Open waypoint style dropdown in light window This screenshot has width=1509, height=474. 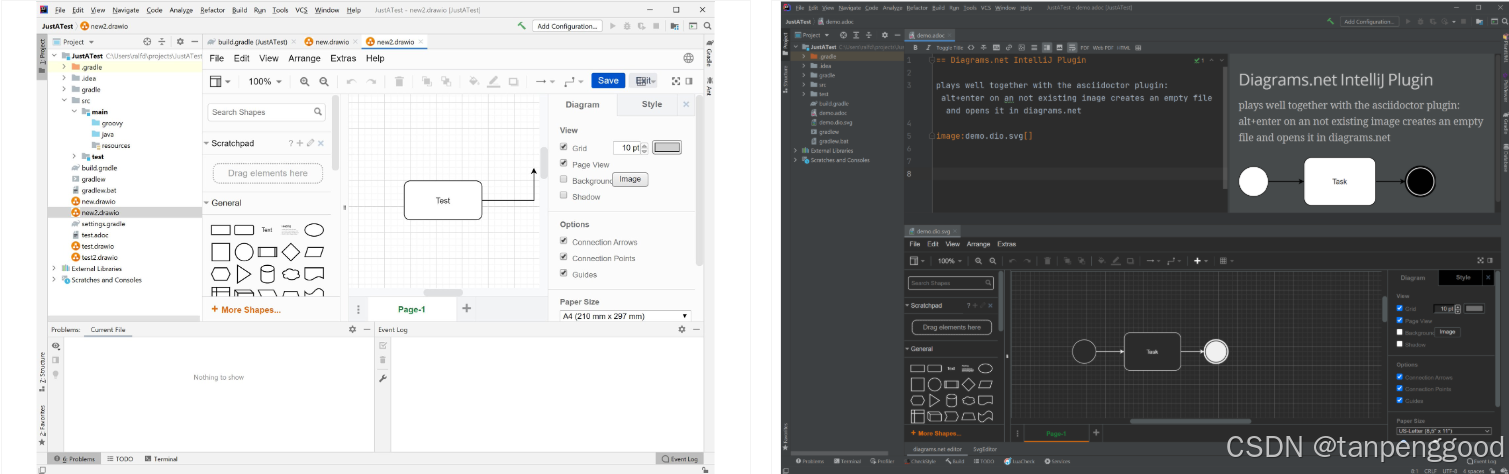572,81
